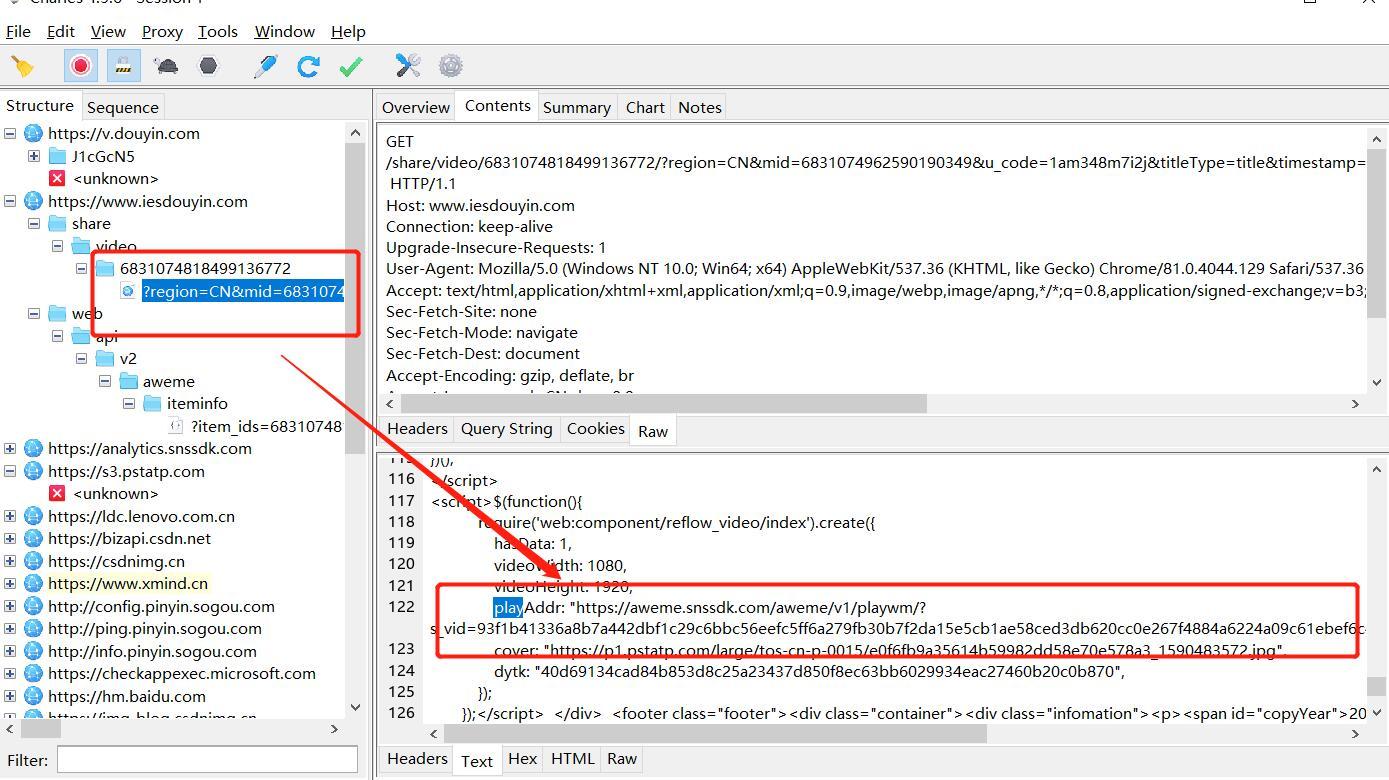
Task: Click the request pane horizontal scrollbar
Action: (664, 403)
